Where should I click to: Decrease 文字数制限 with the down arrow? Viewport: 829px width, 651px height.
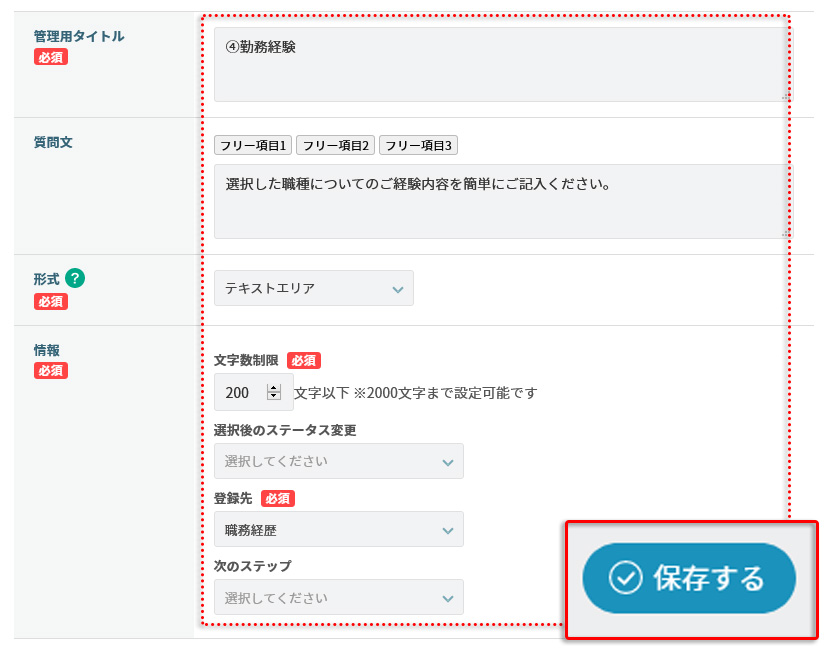(274, 397)
